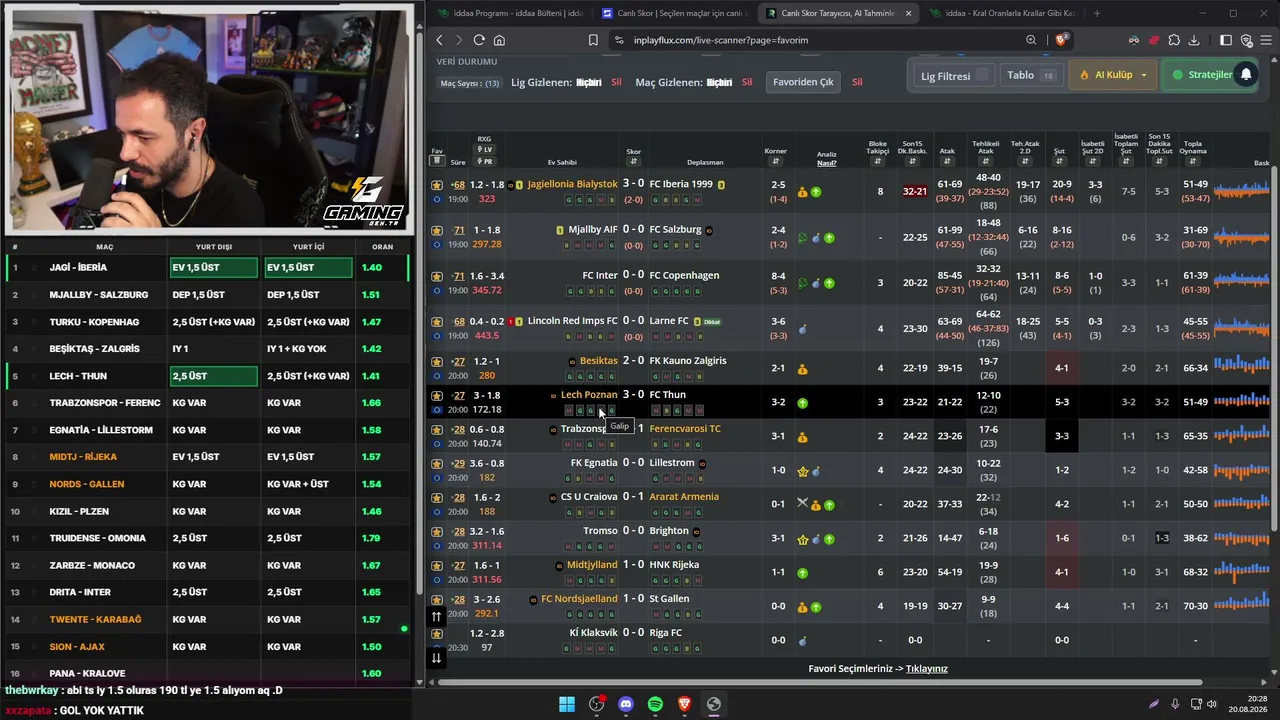This screenshot has height=720, width=1280.
Task: Toggle the circle under Besiktas' favorite star
Action: pos(437,375)
